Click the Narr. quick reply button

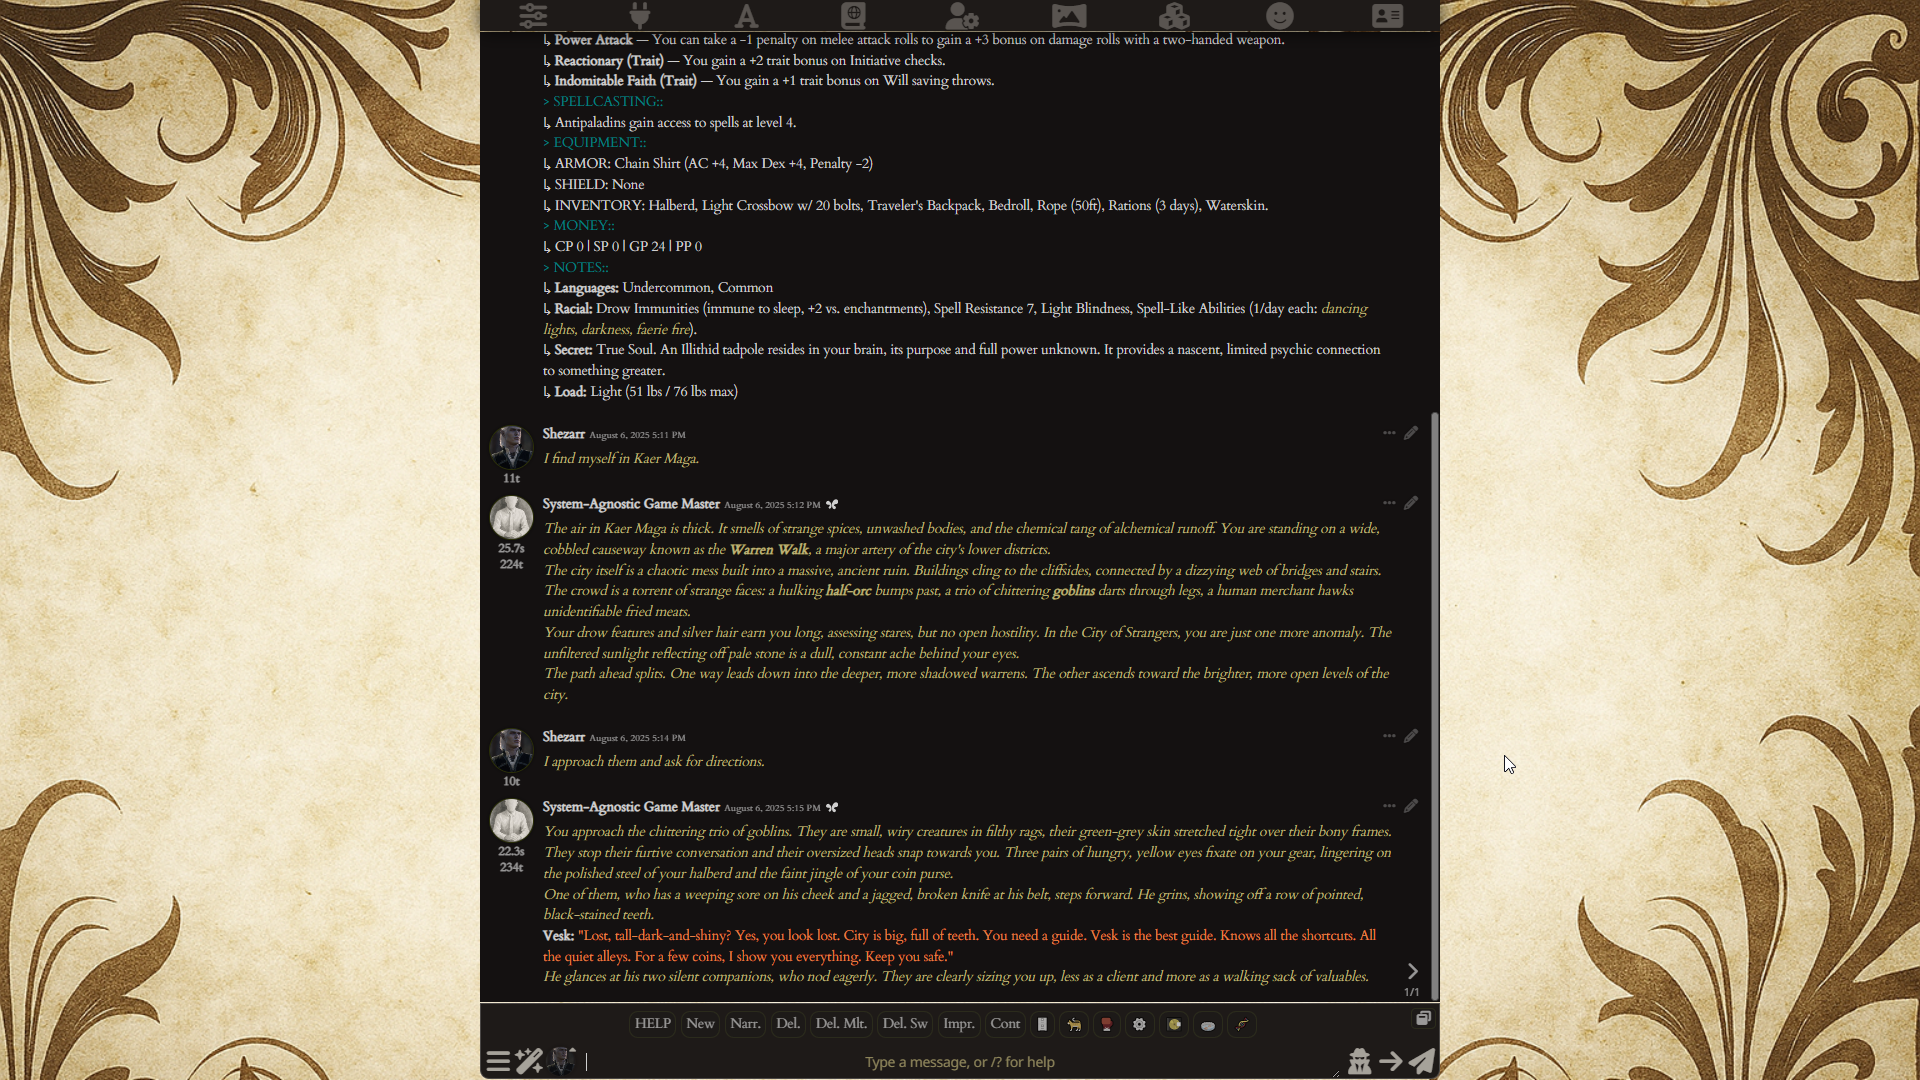pos(745,1024)
